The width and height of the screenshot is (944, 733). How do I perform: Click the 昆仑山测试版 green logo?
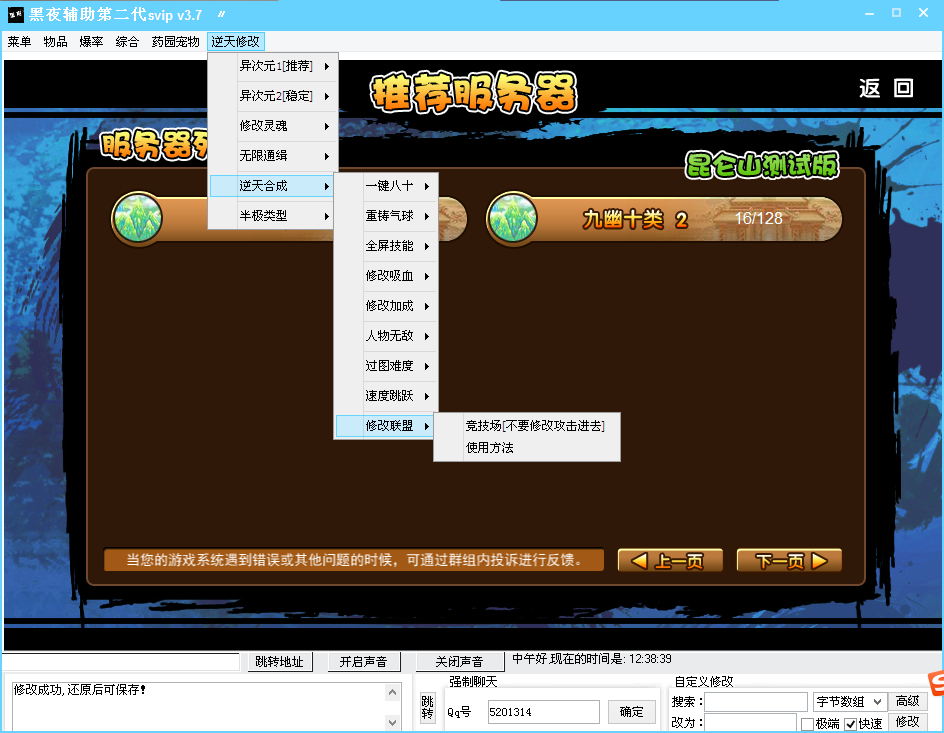tap(762, 165)
